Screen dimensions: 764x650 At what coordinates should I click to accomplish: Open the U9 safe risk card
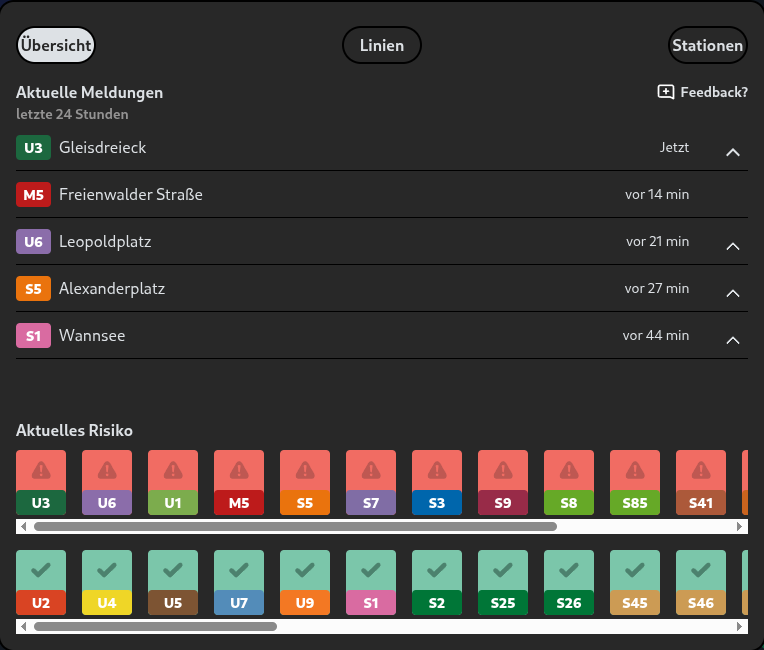[305, 582]
